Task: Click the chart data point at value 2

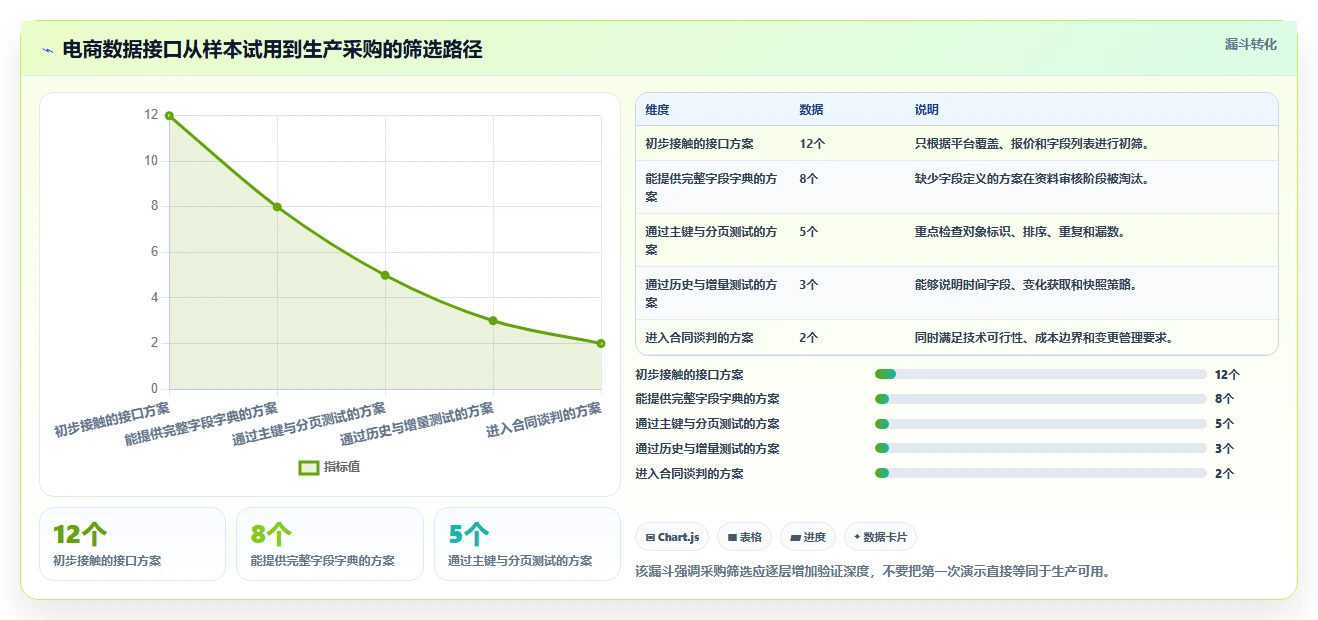Action: tap(601, 343)
